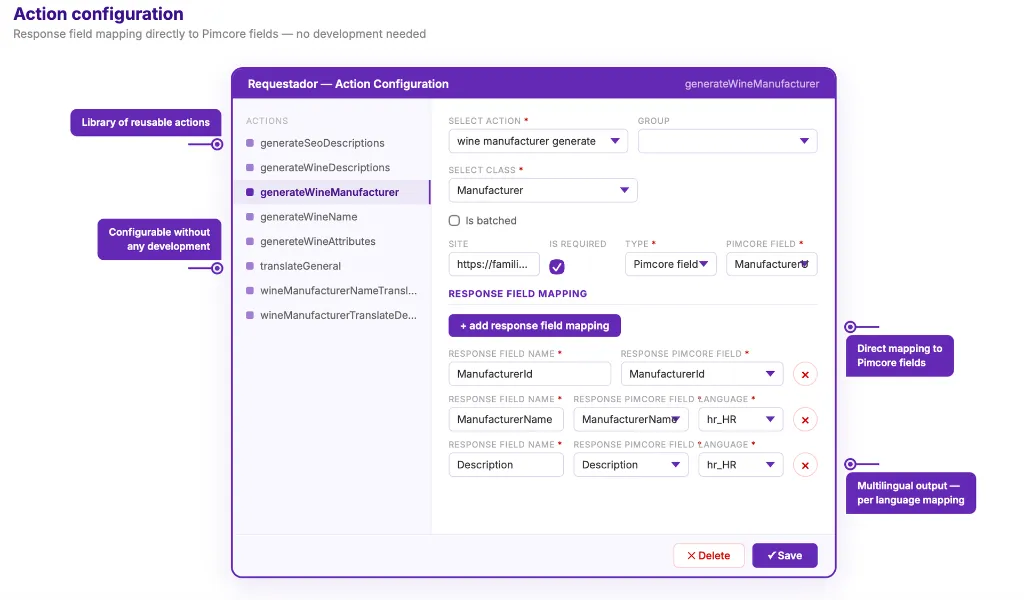Click '+ add response field mapping' button
Viewport: 1024px width, 600px height.
(x=534, y=326)
